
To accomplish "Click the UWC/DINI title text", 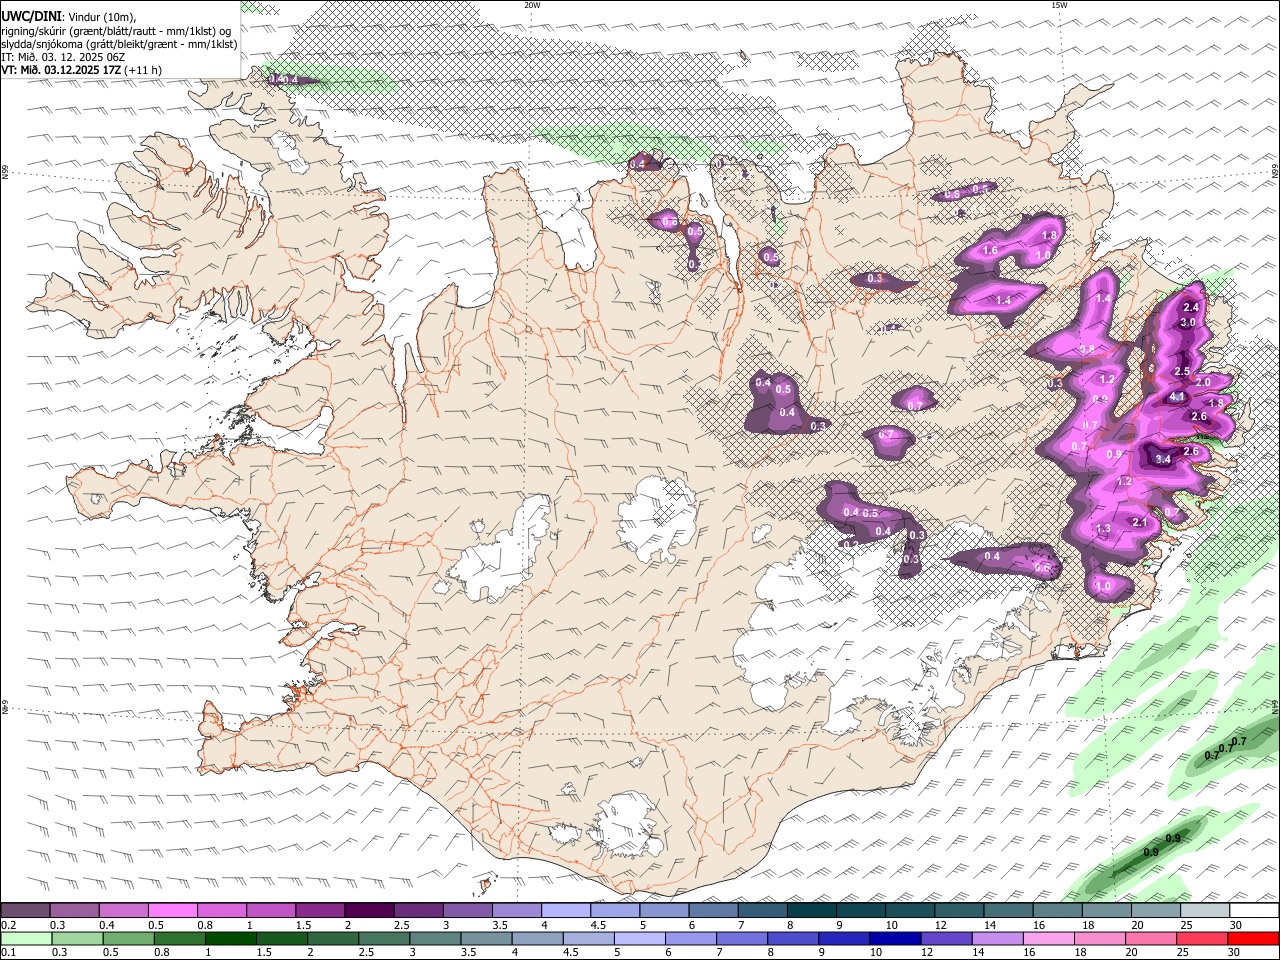I will coord(31,17).
